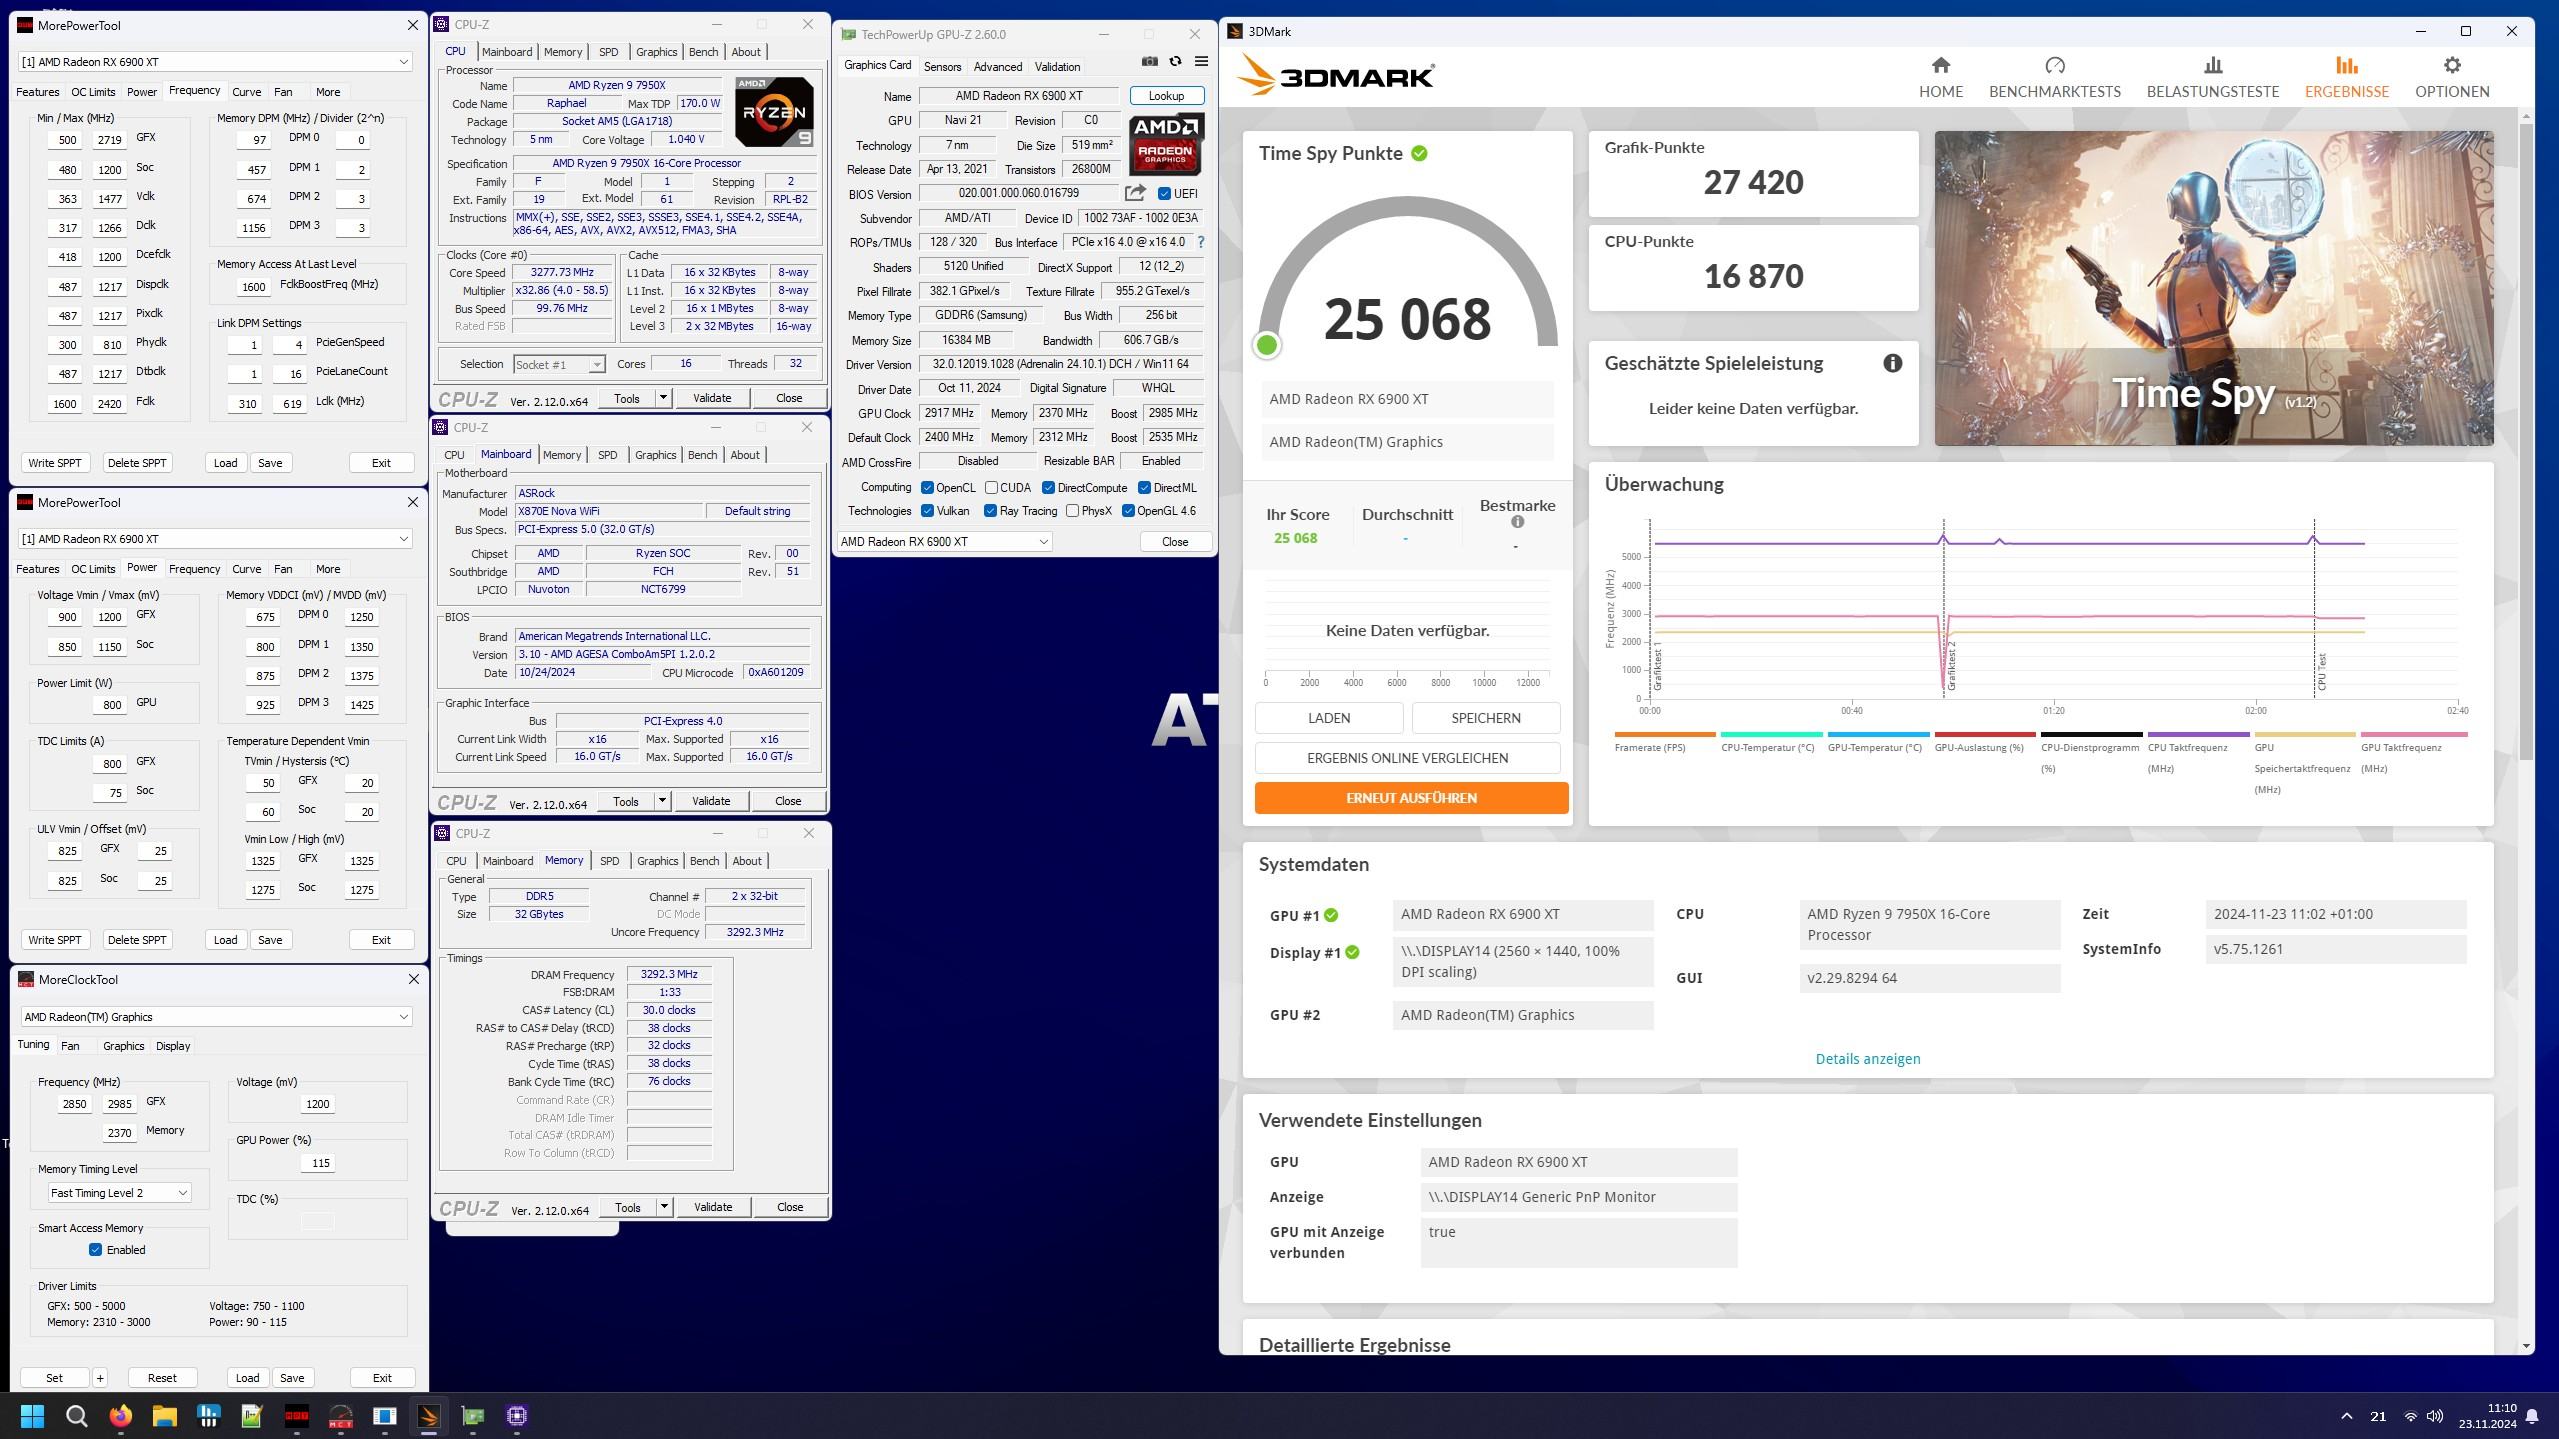
Task: Expand Tools arrow in CPU-Z Memory window
Action: pyautogui.click(x=663, y=1207)
